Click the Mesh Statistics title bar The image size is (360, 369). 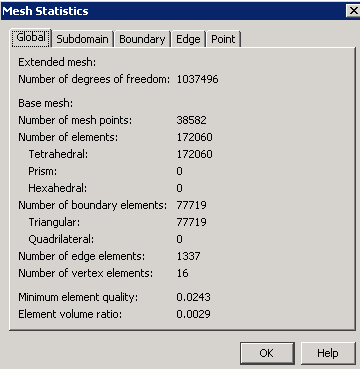(x=173, y=11)
